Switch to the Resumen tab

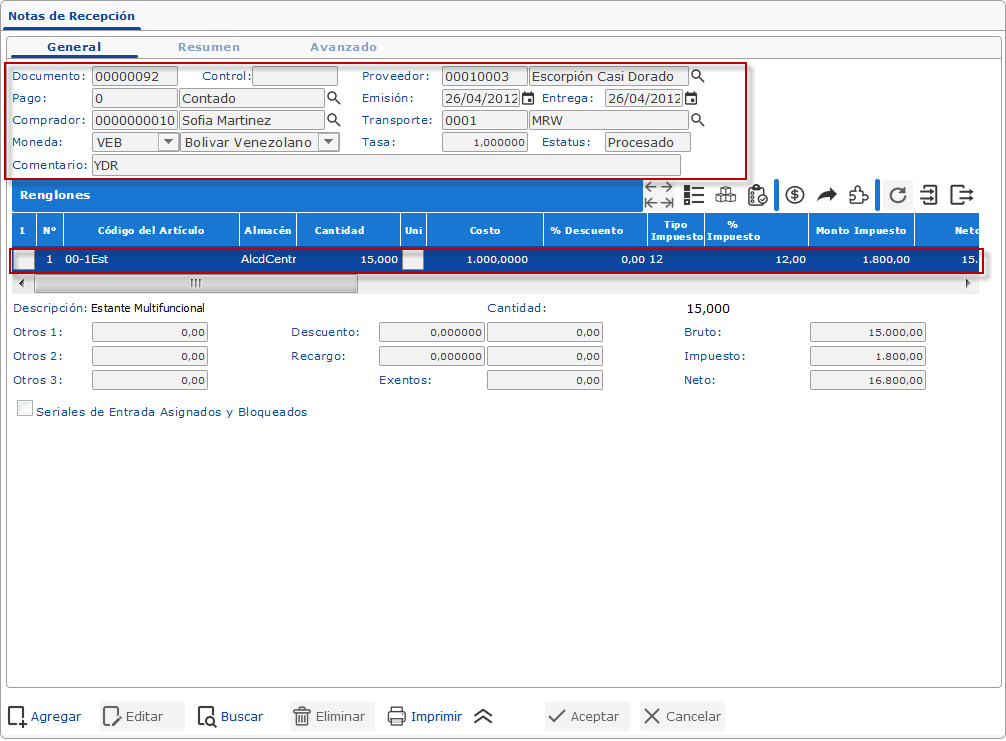[209, 47]
